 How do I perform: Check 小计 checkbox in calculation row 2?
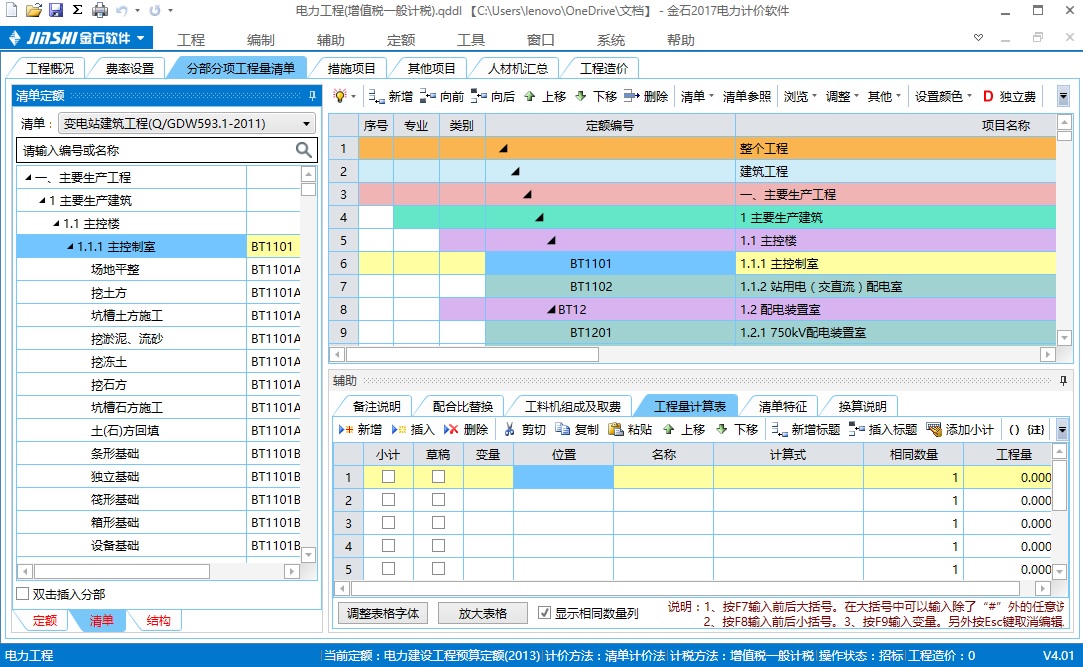coord(388,499)
